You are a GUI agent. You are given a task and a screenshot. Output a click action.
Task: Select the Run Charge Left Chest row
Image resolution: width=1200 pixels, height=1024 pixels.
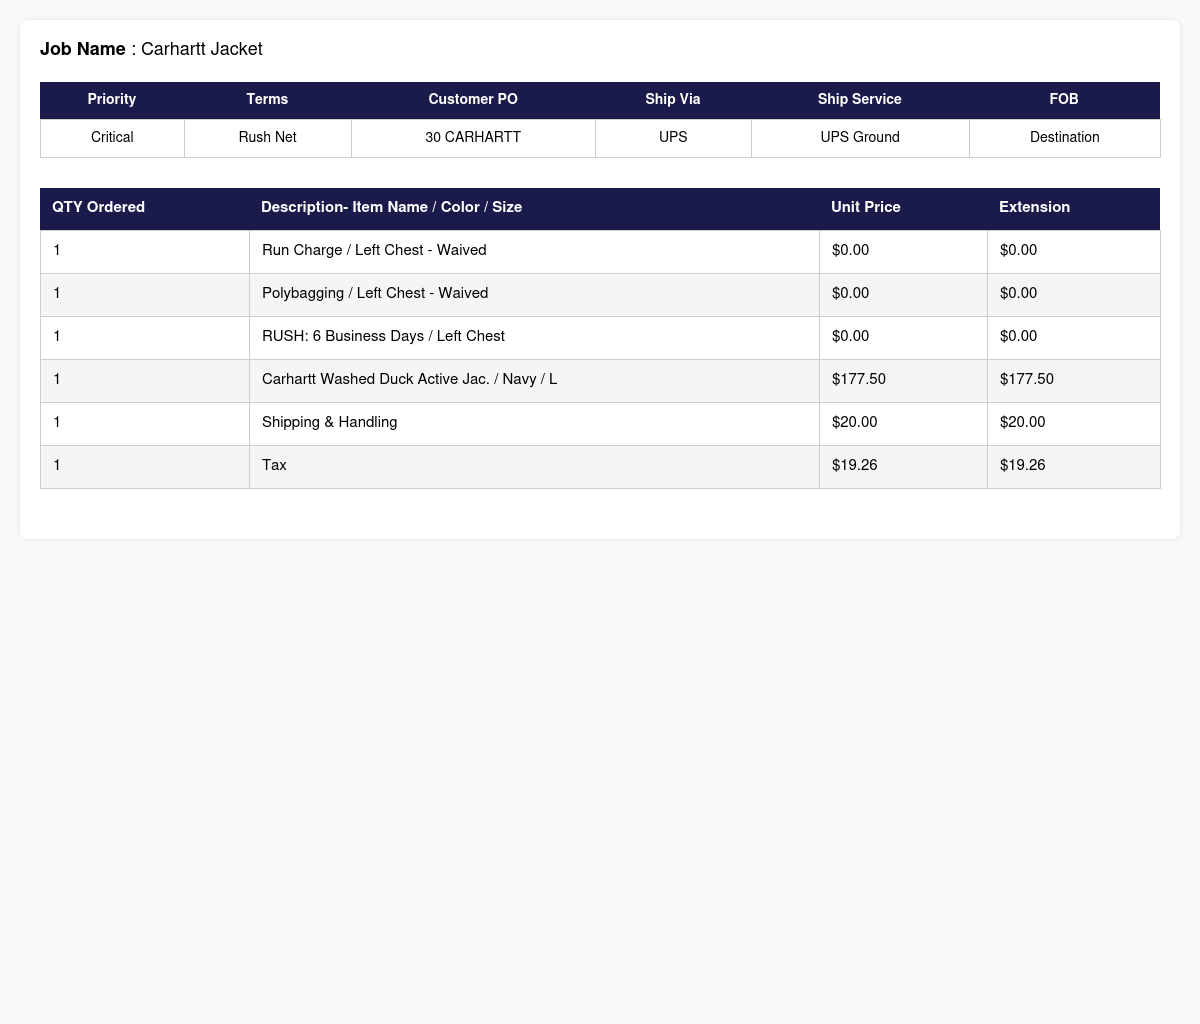[x=600, y=251]
